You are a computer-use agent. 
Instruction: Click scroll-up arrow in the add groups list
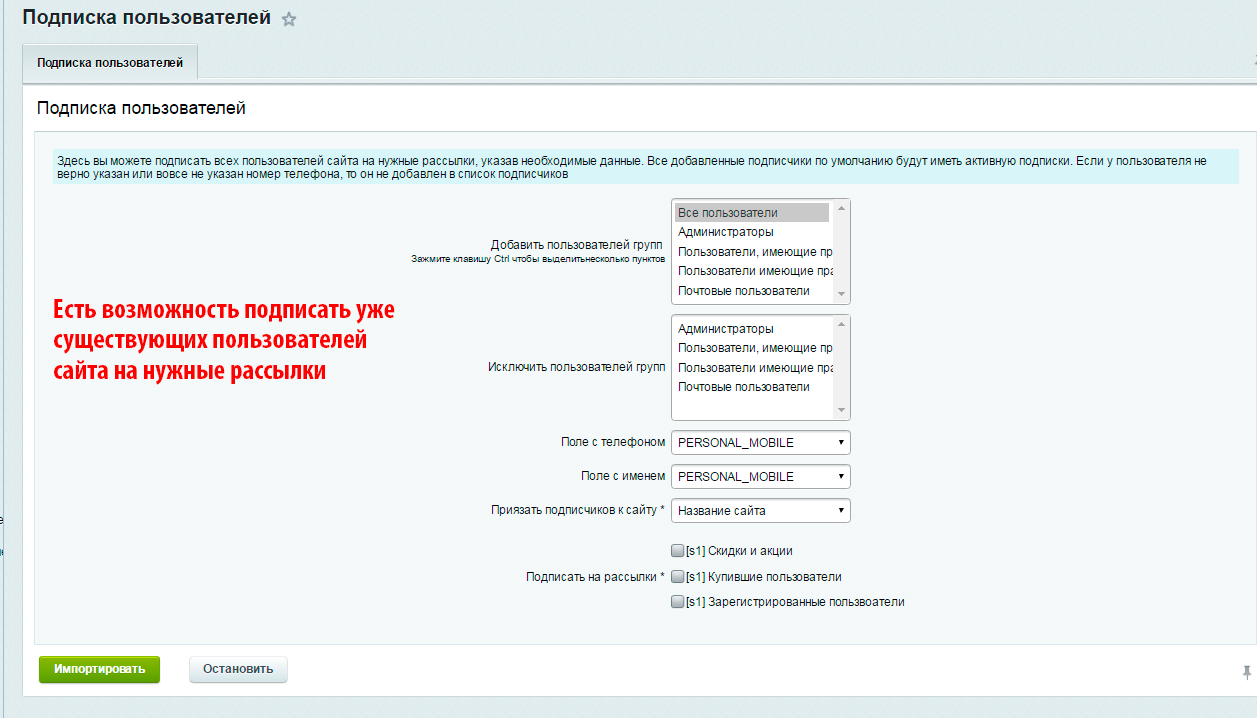pyautogui.click(x=841, y=209)
